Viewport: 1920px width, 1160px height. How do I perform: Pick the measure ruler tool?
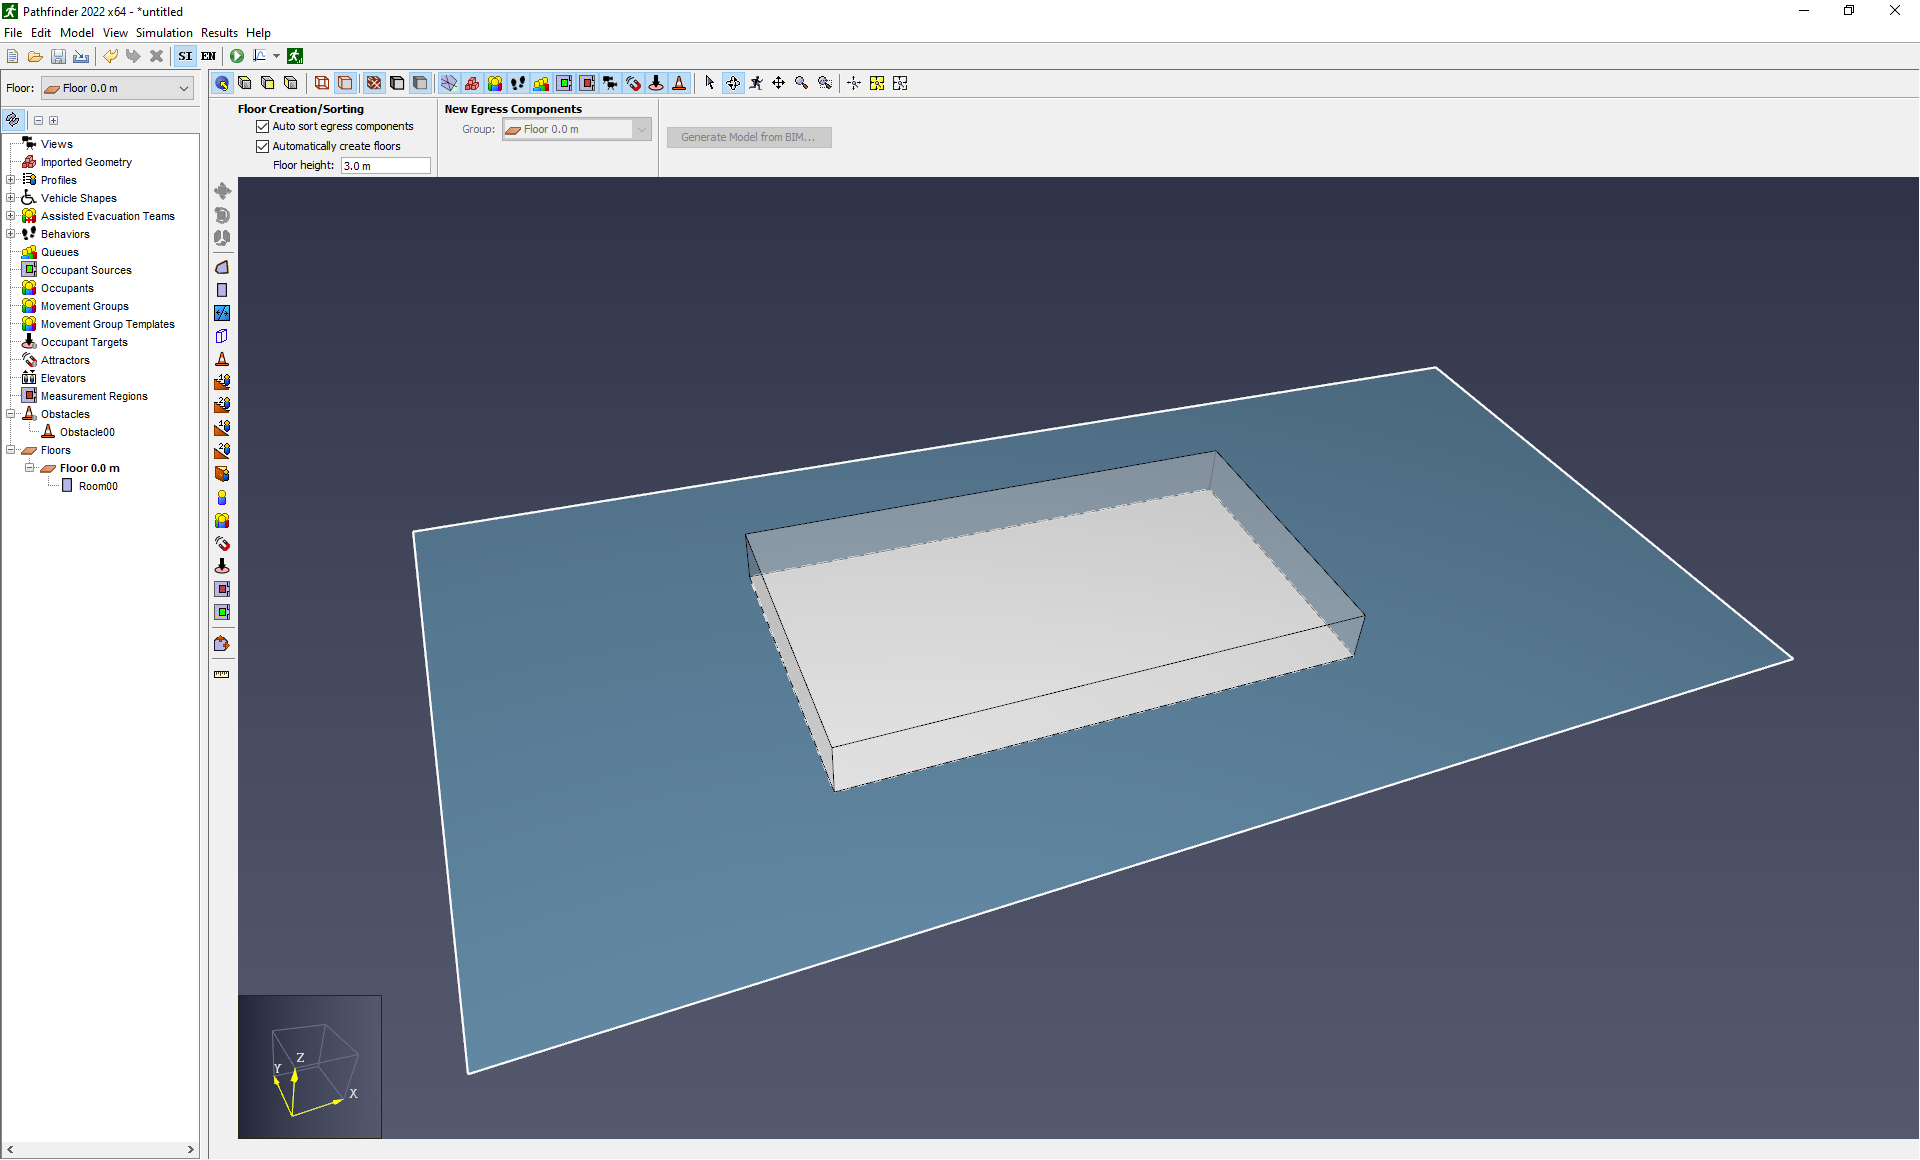coord(222,674)
